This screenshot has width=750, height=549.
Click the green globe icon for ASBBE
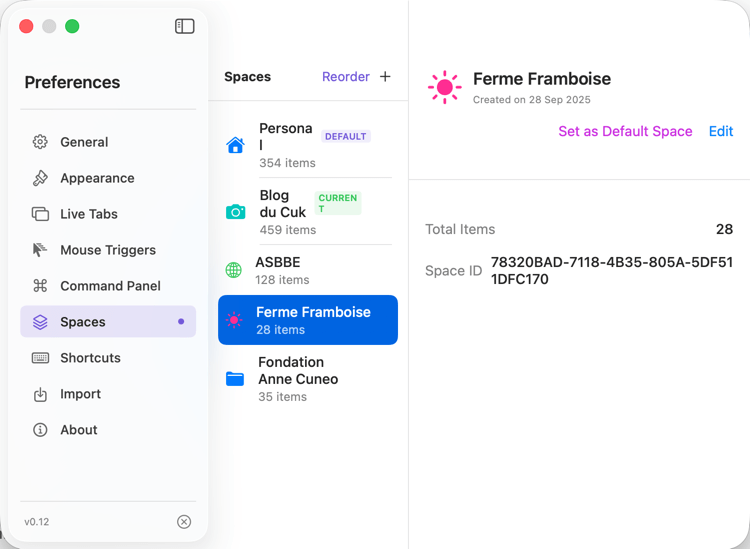pos(234,270)
